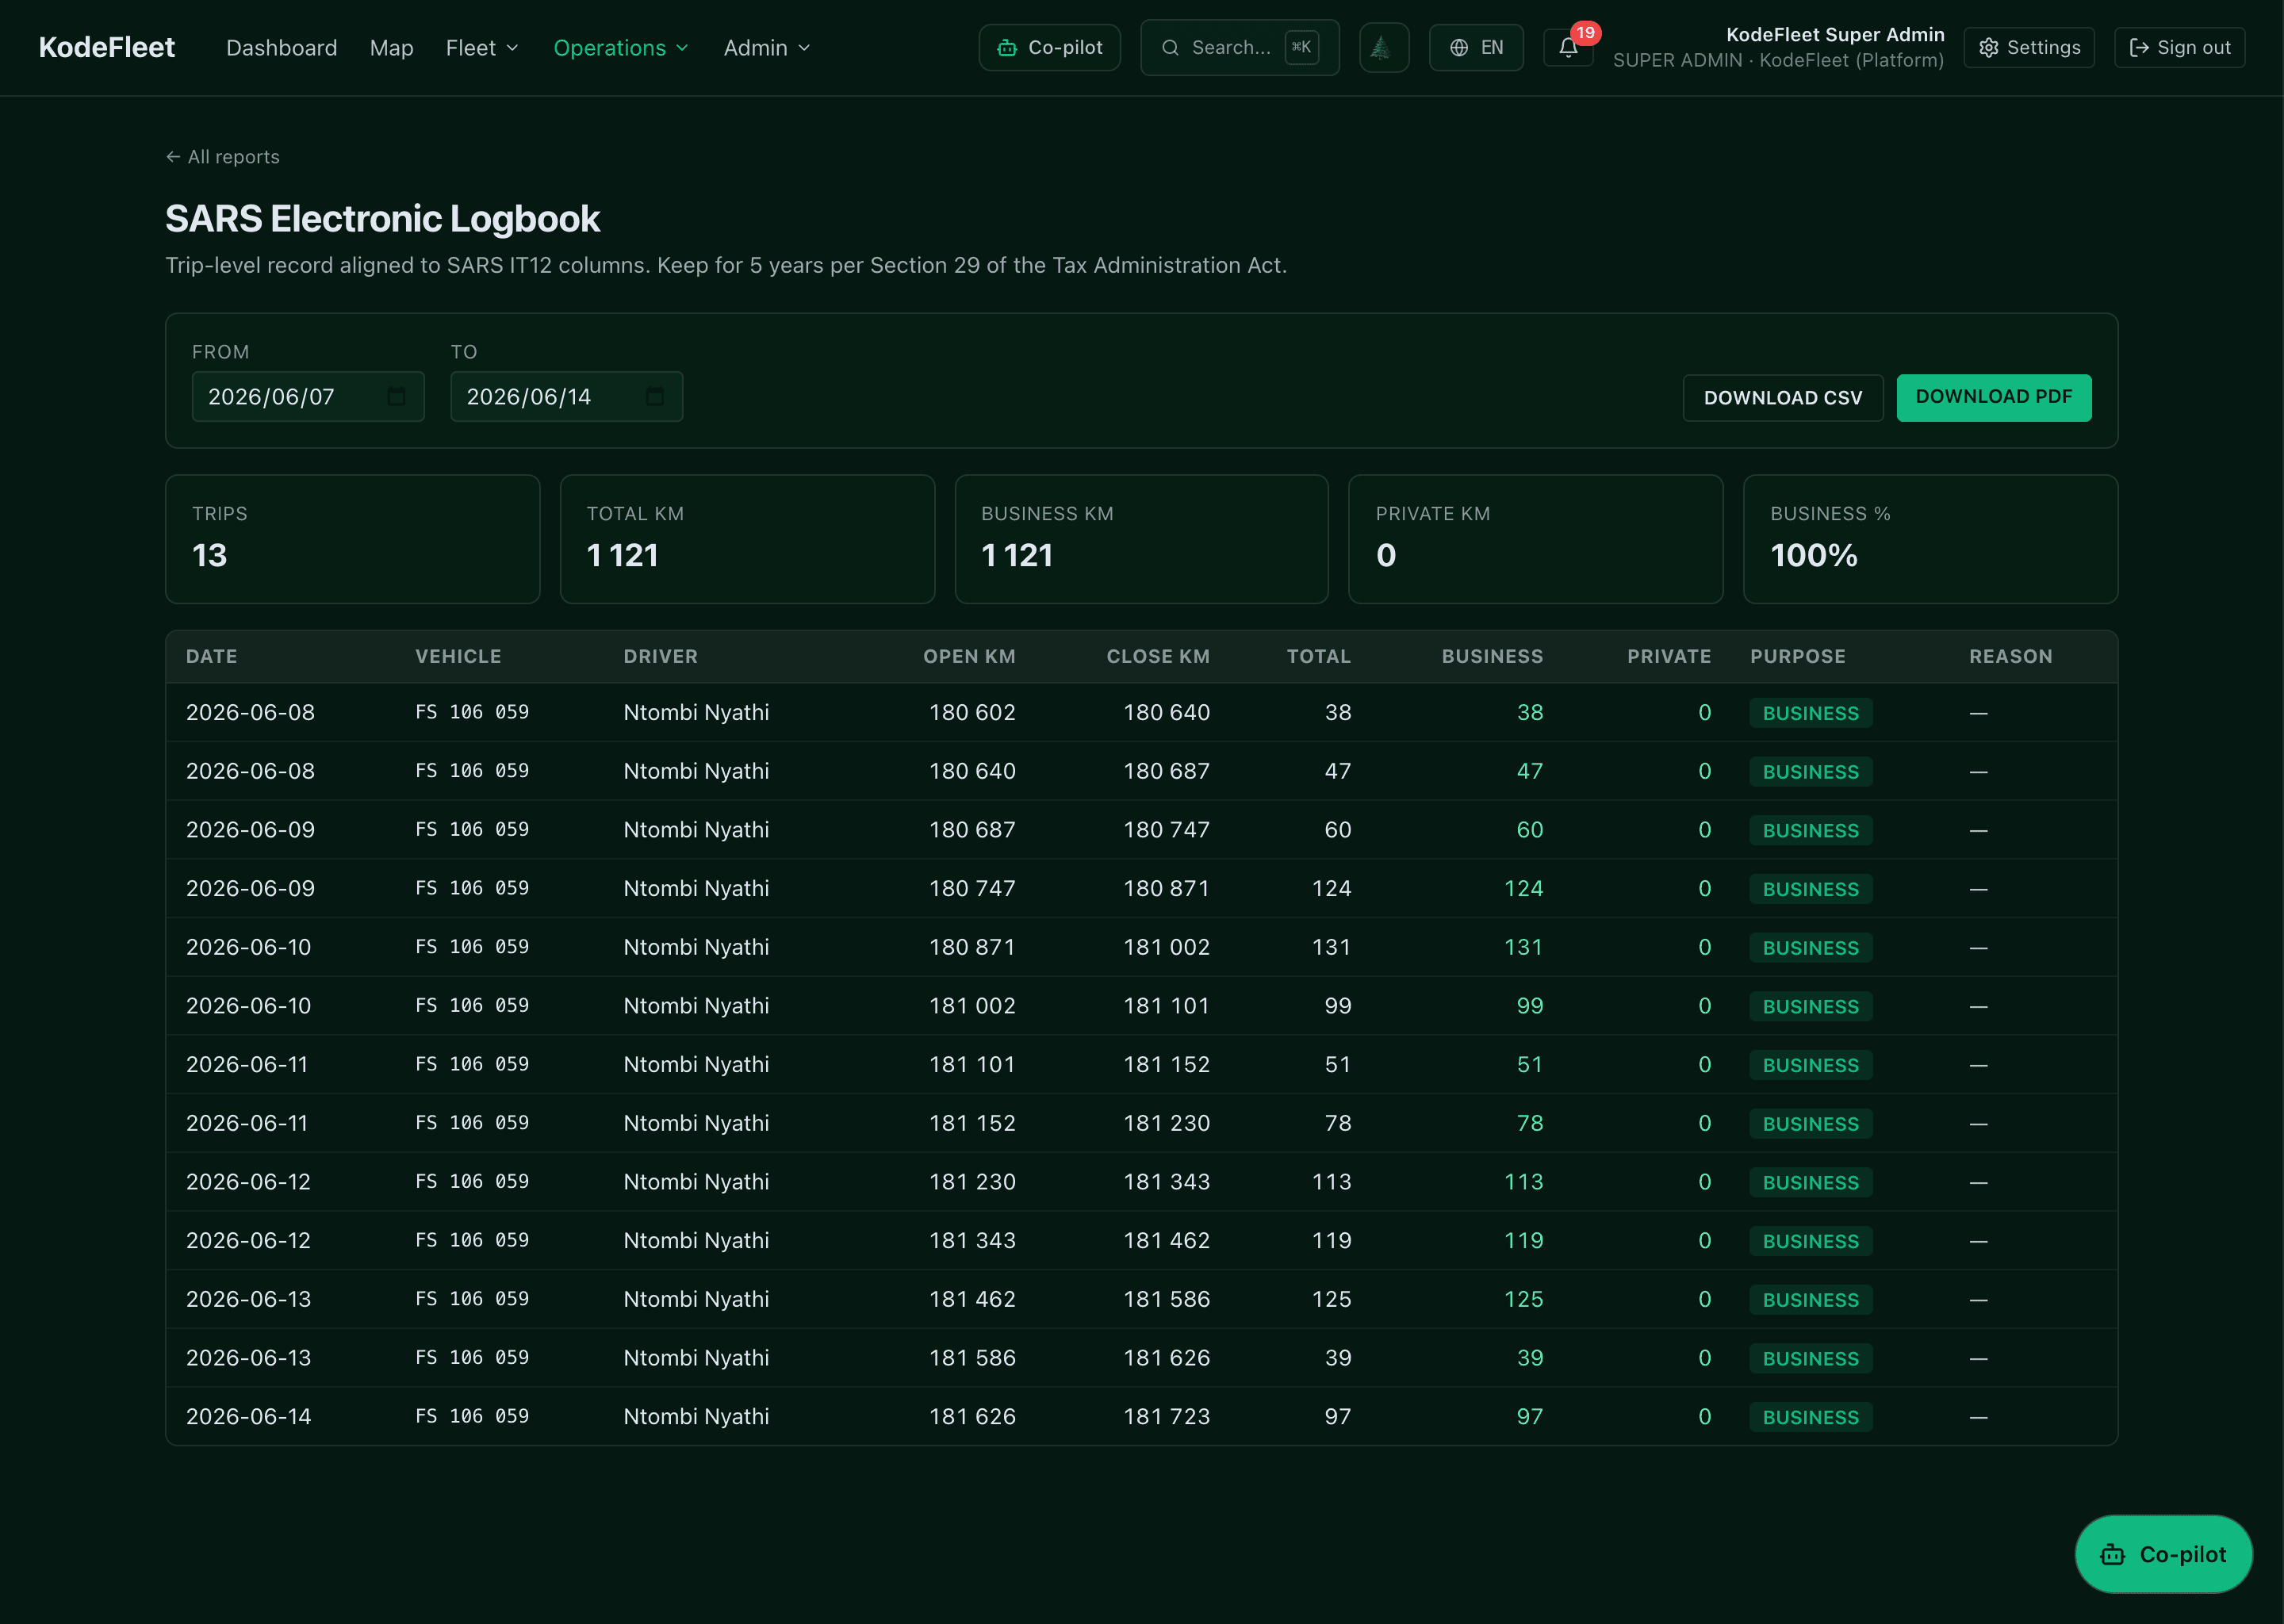
Task: Click the DATE column header
Action: tap(211, 656)
